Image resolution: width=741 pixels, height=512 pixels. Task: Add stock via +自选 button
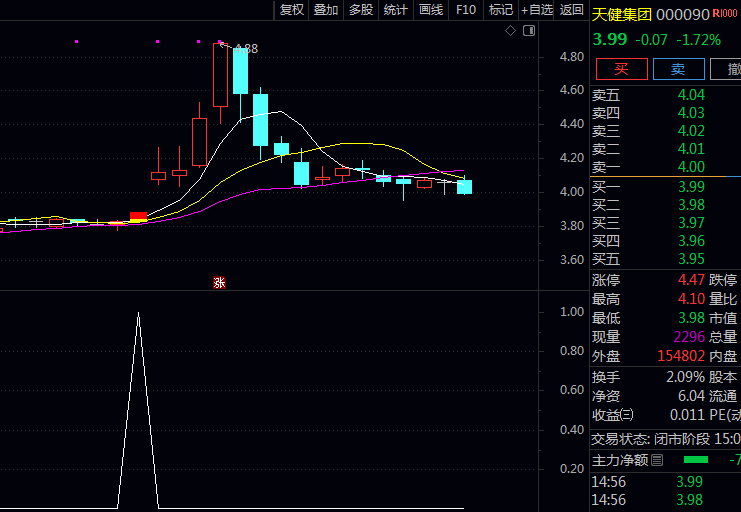(x=537, y=10)
